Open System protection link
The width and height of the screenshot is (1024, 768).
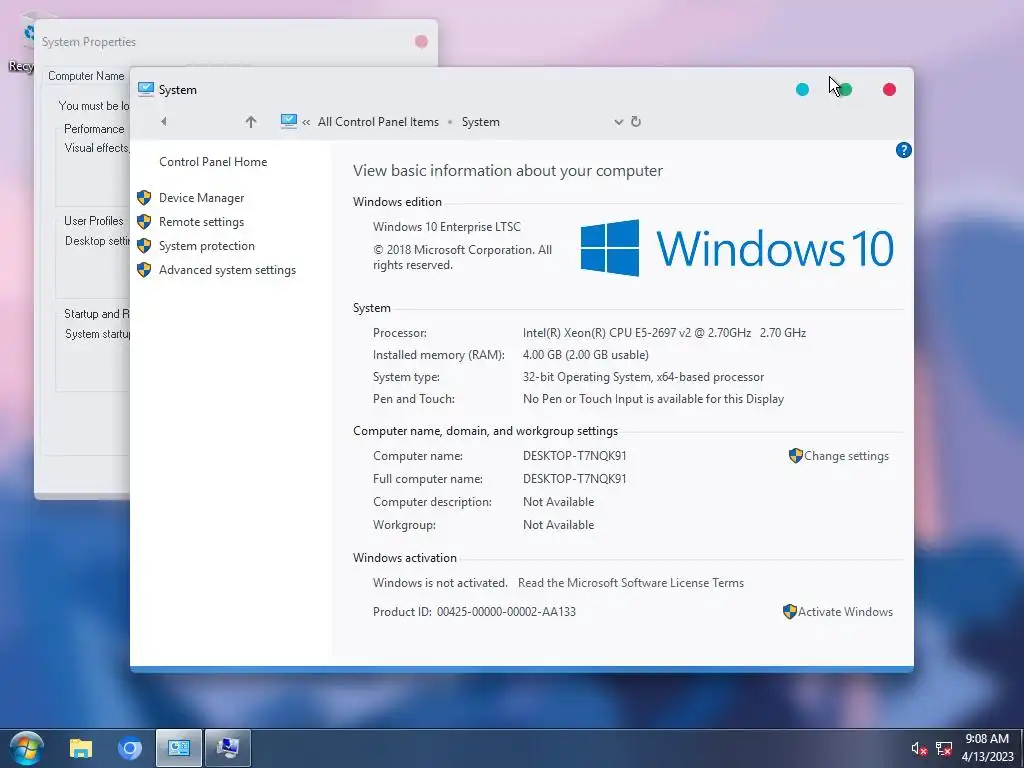point(206,246)
